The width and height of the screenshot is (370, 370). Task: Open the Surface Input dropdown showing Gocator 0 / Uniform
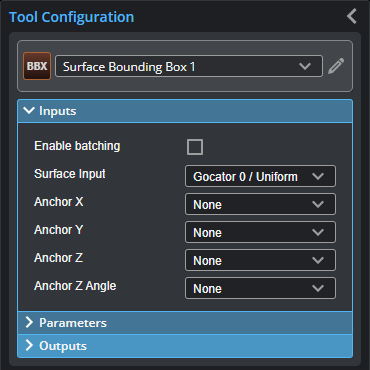click(260, 176)
